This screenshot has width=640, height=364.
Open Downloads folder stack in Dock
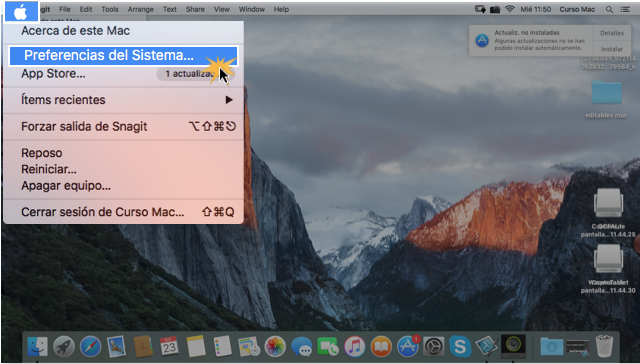pyautogui.click(x=552, y=347)
